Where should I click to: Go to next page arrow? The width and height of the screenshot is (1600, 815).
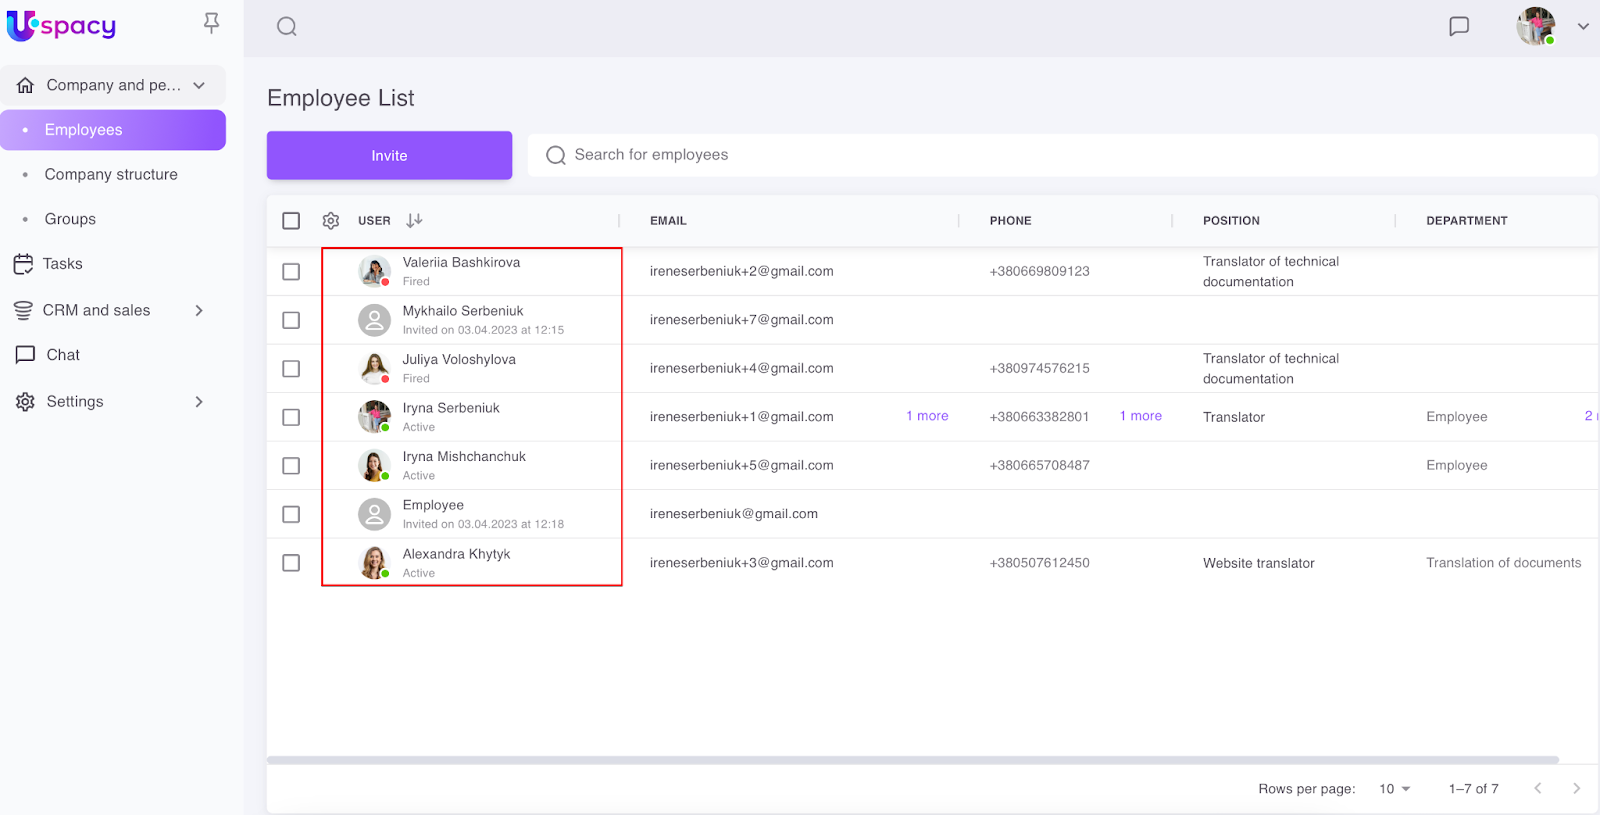tap(1576, 789)
